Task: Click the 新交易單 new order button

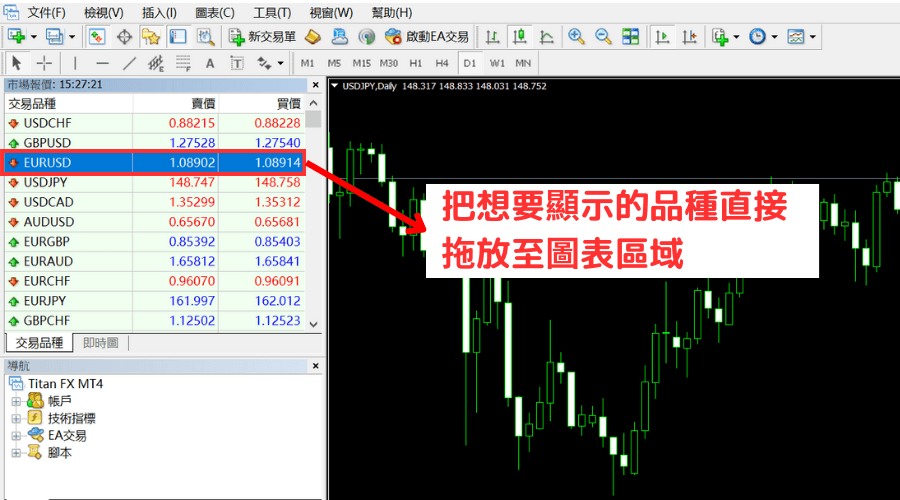Action: pyautogui.click(x=262, y=37)
